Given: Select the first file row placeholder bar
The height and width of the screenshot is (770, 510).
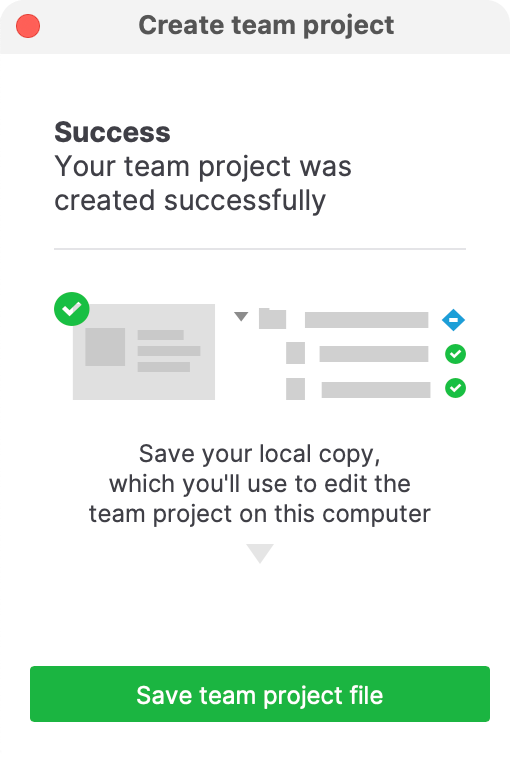Looking at the screenshot, I should 374,354.
